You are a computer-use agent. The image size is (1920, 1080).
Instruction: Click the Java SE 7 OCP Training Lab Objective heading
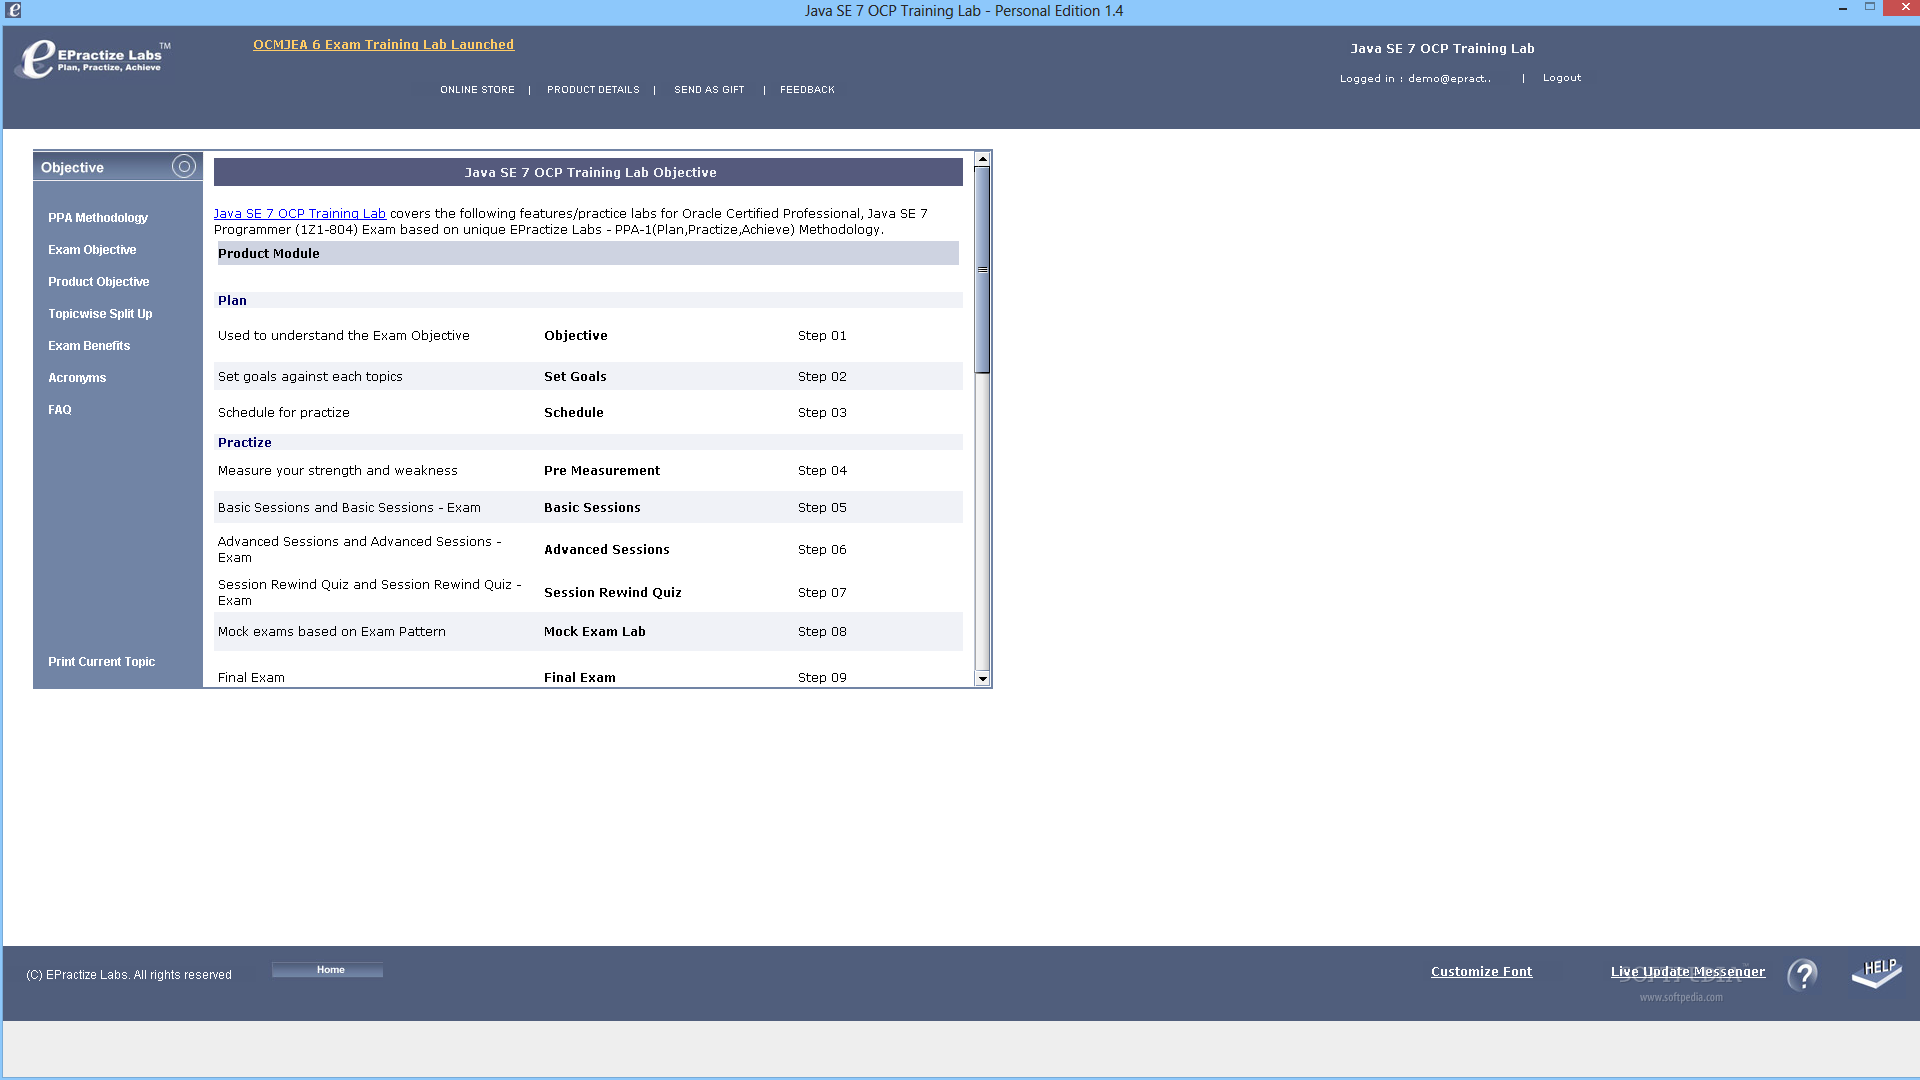590,173
